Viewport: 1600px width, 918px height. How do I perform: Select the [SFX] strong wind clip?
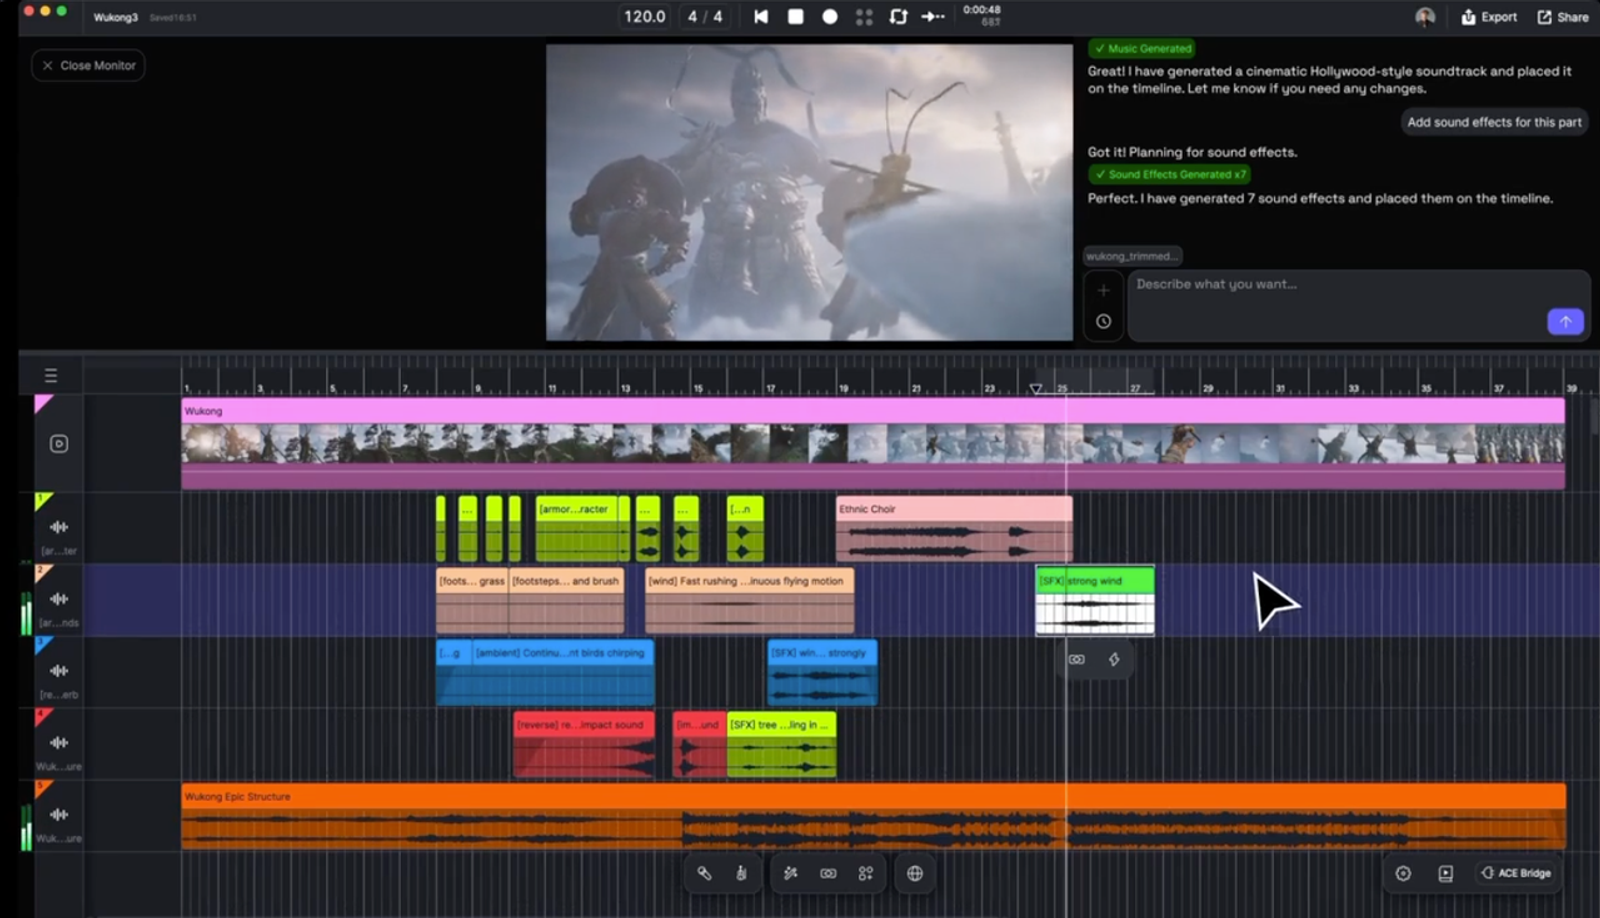pyautogui.click(x=1095, y=601)
